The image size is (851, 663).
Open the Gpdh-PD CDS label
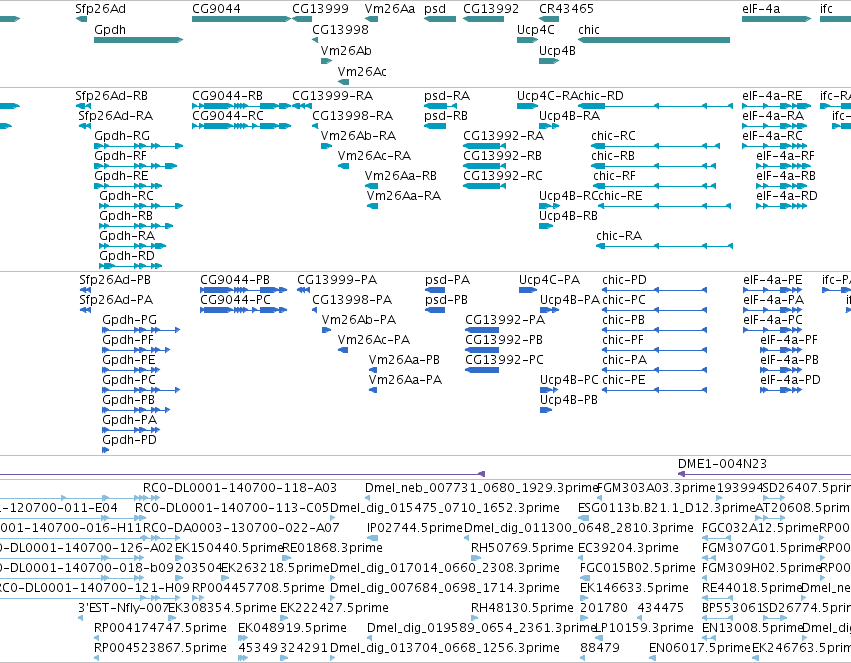[130, 440]
